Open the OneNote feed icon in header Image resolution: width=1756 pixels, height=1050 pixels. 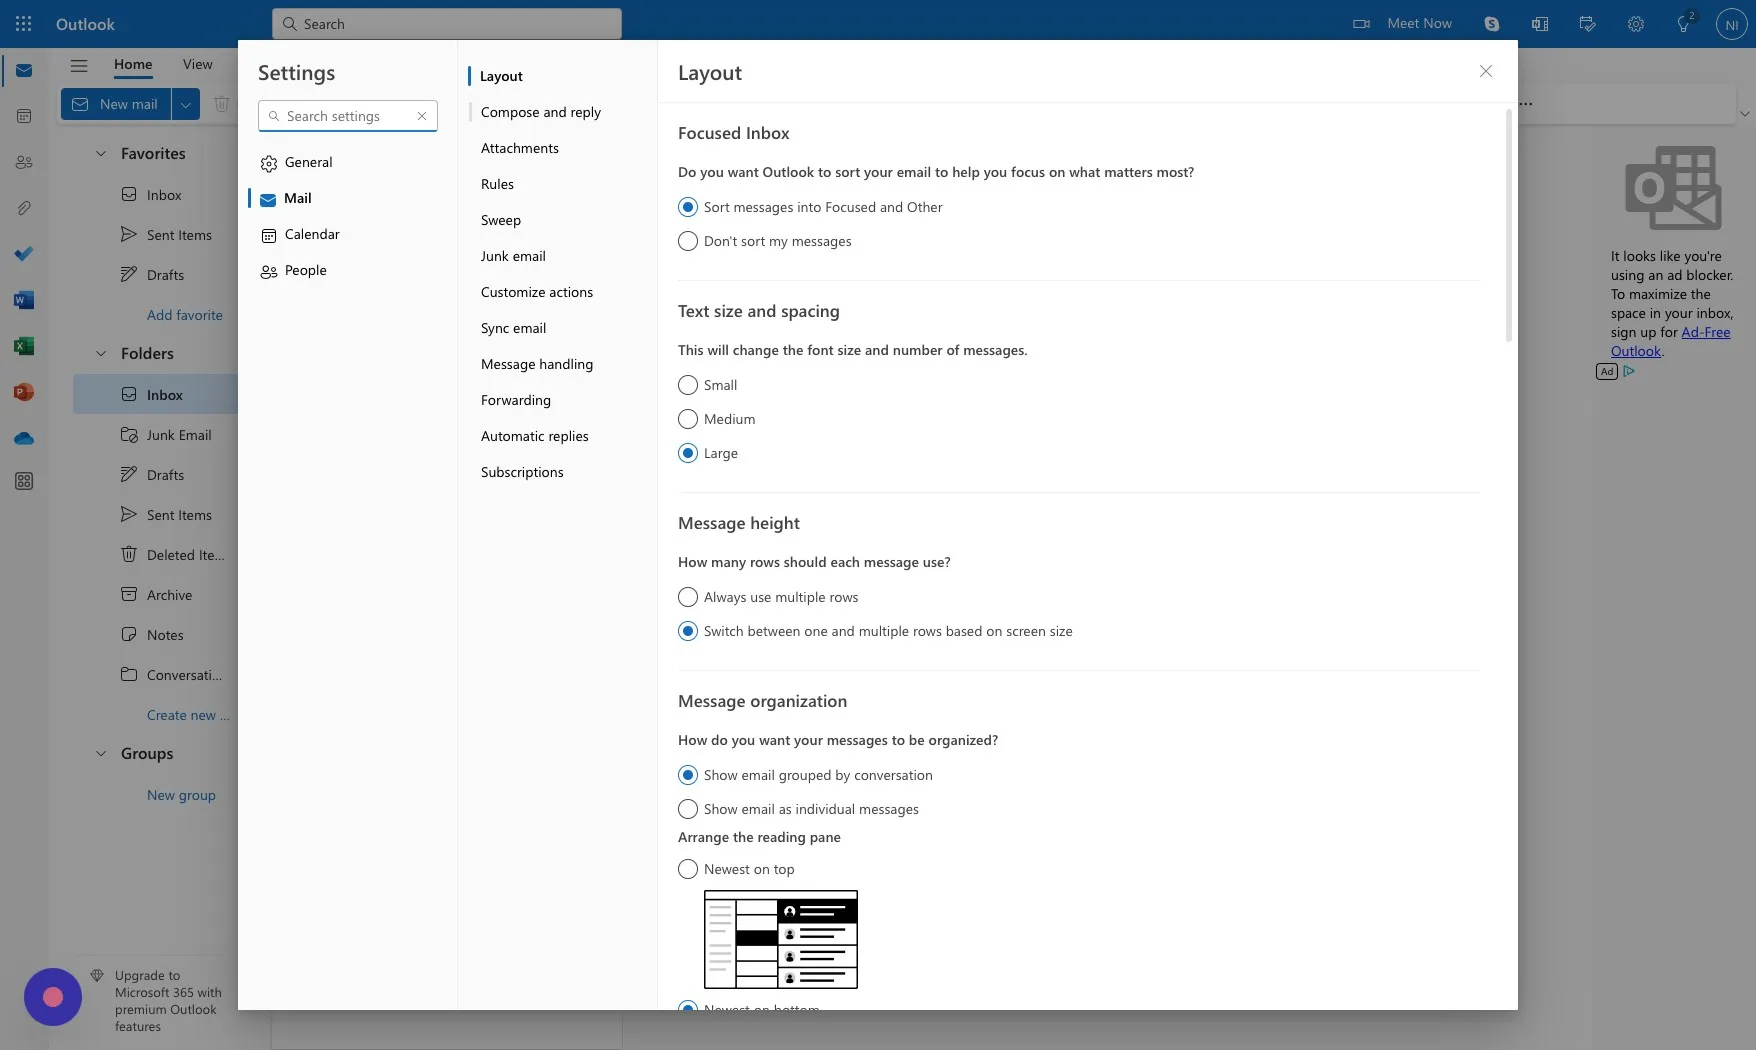tap(1540, 23)
